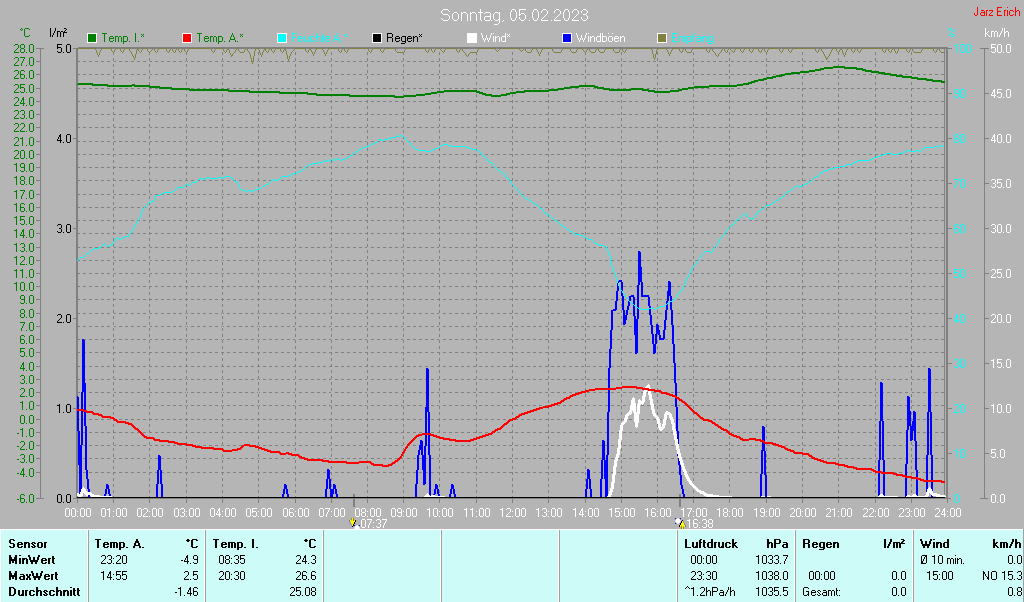
Task: Toggle the Windböen series label in legend
Action: point(600,38)
